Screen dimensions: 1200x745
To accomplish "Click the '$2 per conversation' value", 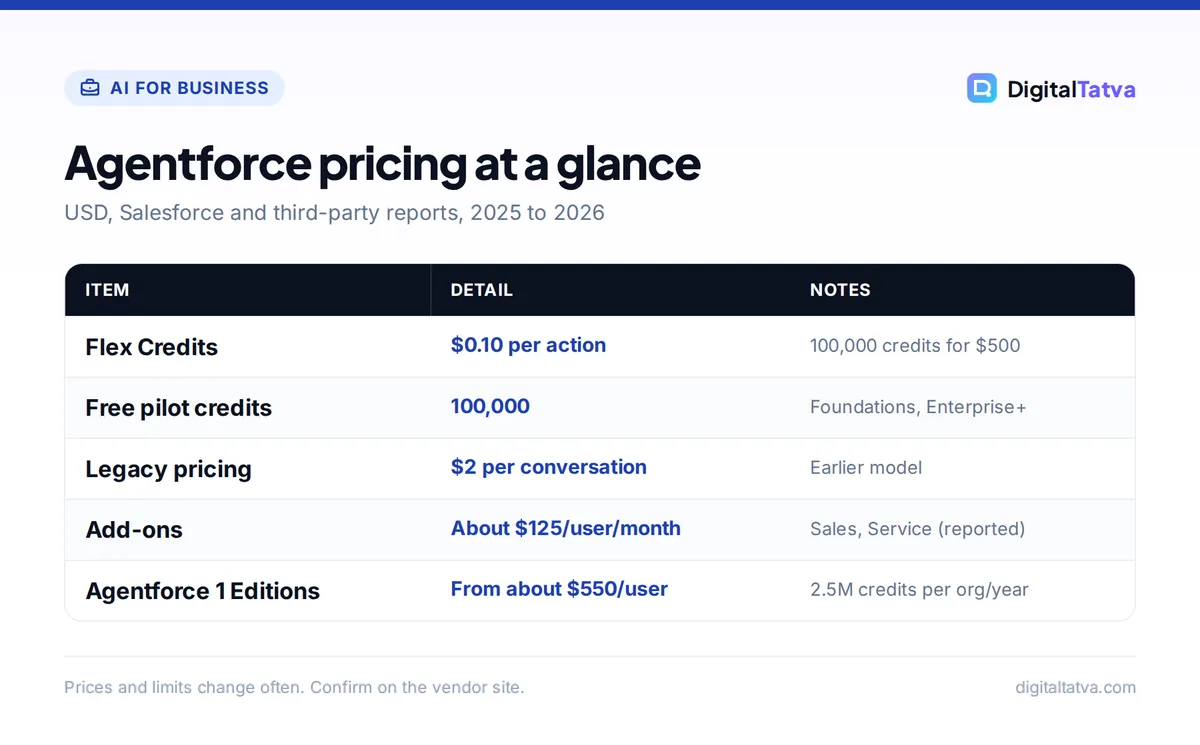I will (548, 467).
